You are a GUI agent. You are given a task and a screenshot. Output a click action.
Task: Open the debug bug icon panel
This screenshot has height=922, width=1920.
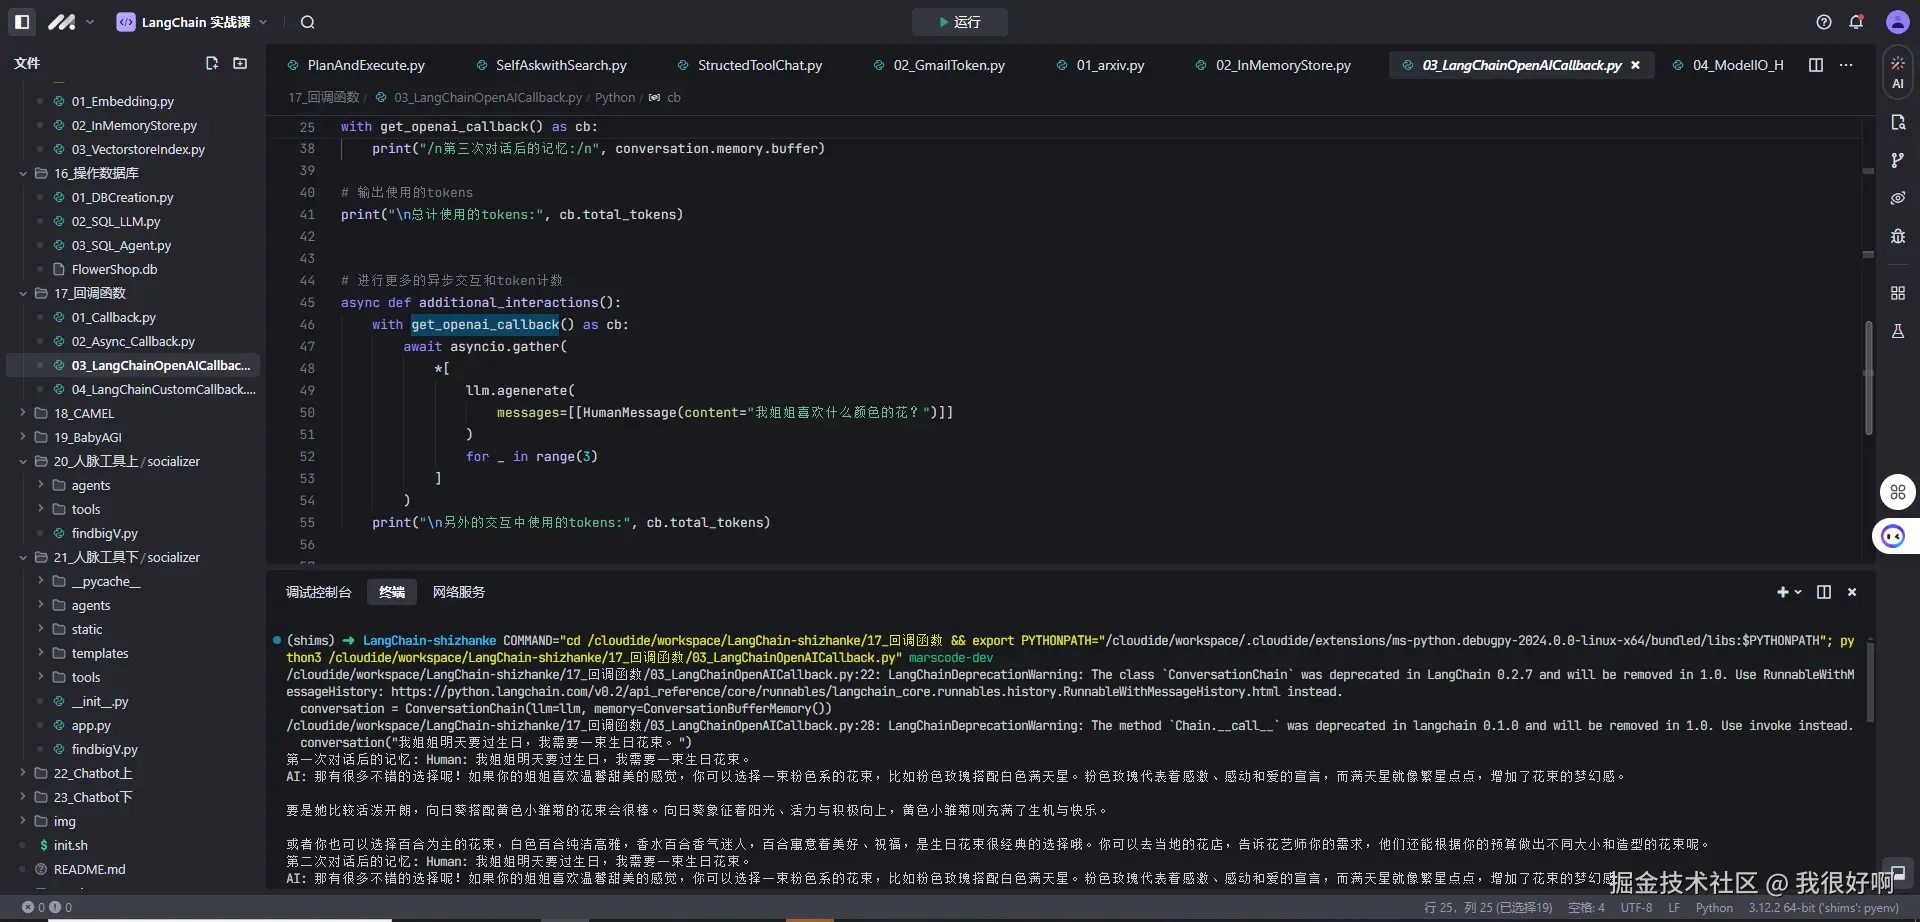coord(1897,236)
